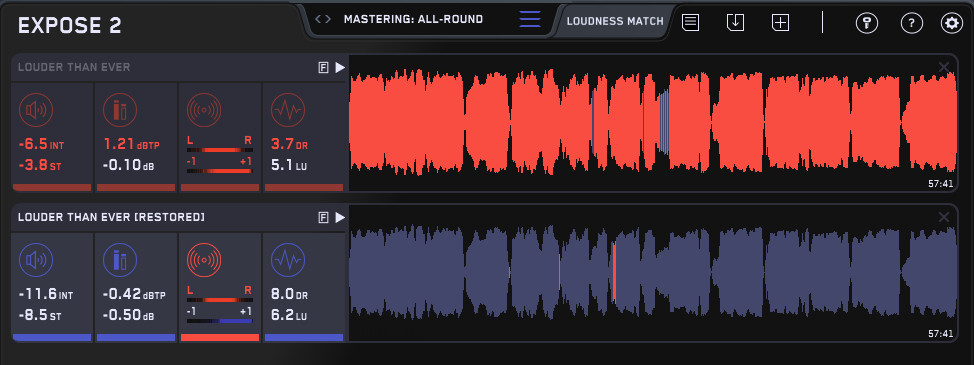Click preset previous/next arrows
The image size is (974, 365).
(x=322, y=19)
